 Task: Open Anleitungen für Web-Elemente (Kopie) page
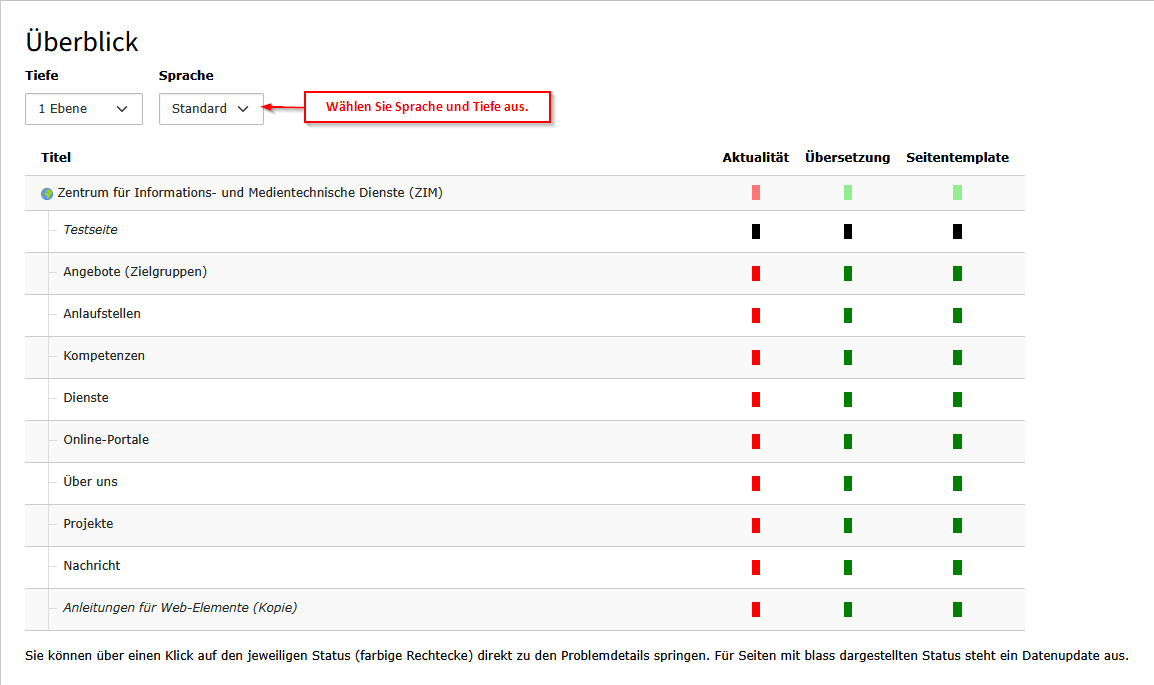coord(180,608)
